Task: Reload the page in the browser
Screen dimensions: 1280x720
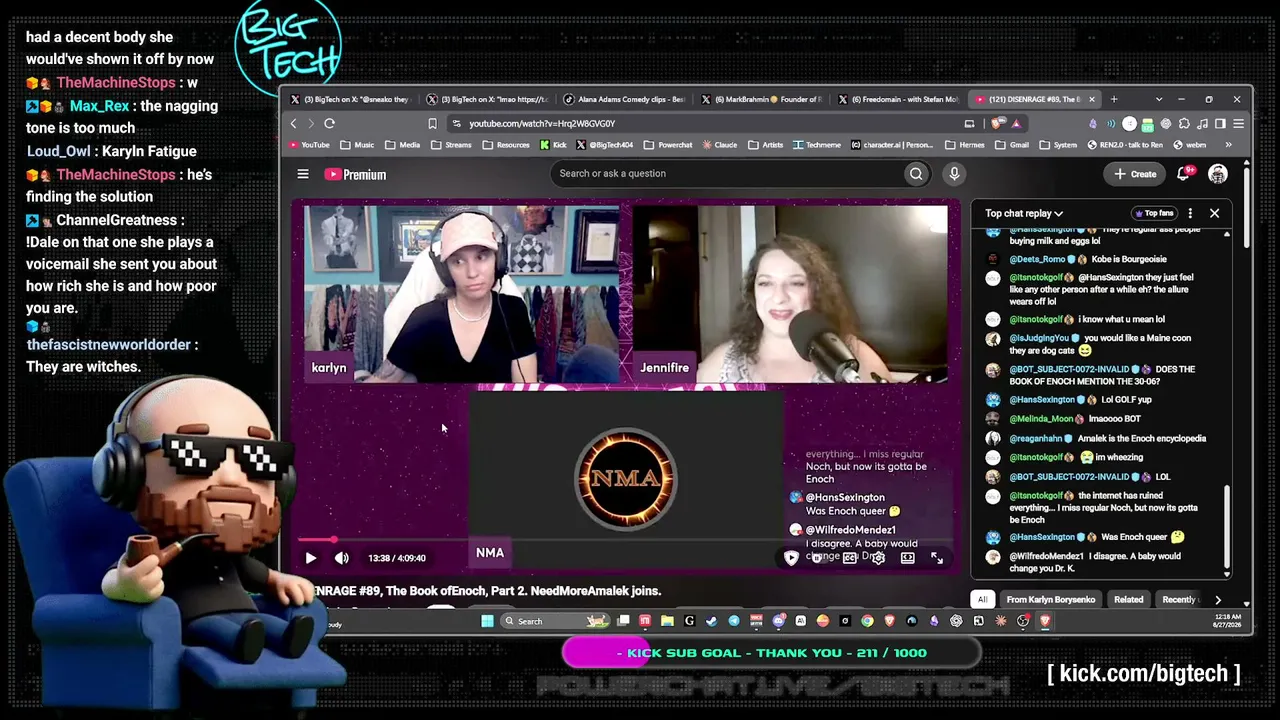Action: (x=329, y=123)
